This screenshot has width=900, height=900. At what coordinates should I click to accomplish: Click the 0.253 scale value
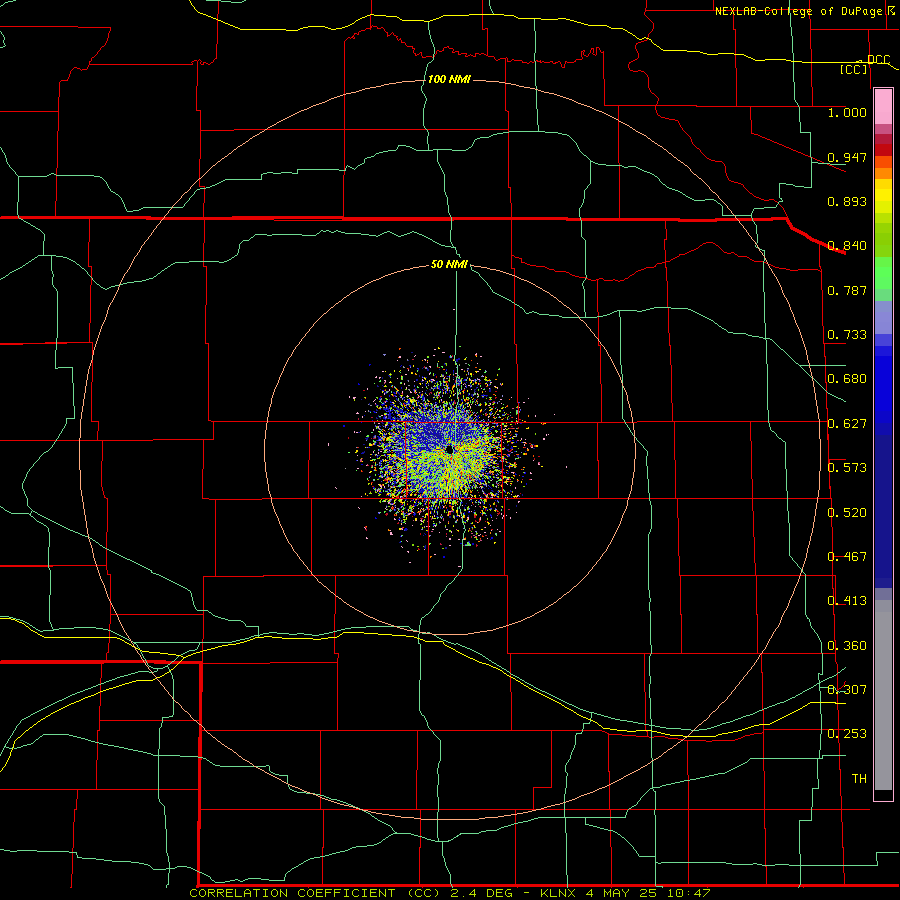click(x=847, y=734)
